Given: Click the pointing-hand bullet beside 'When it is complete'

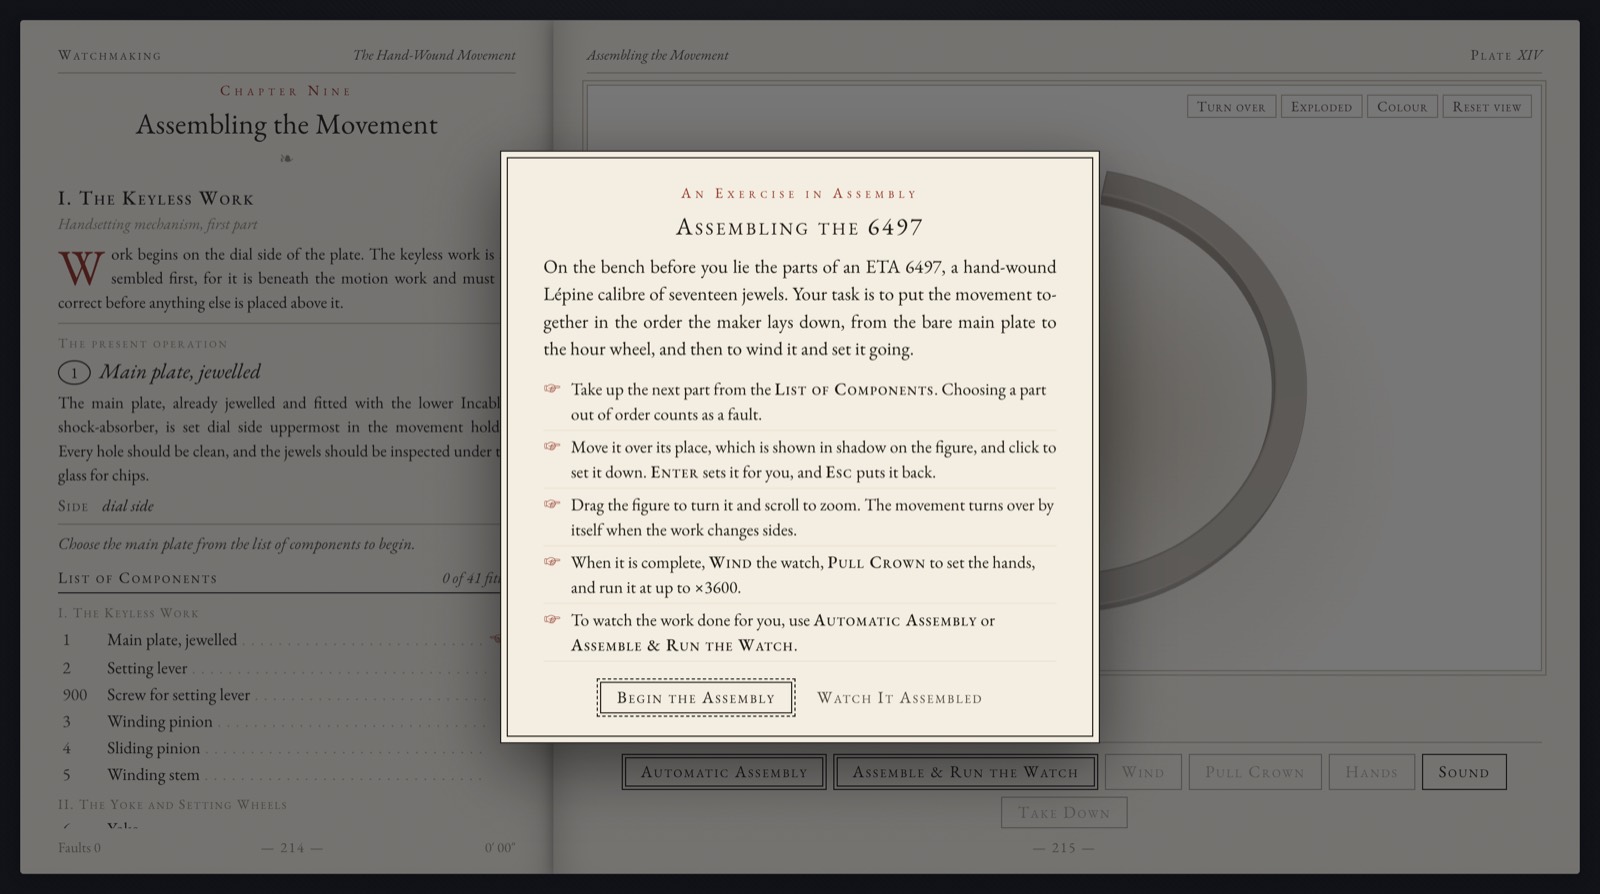Looking at the screenshot, I should (551, 561).
